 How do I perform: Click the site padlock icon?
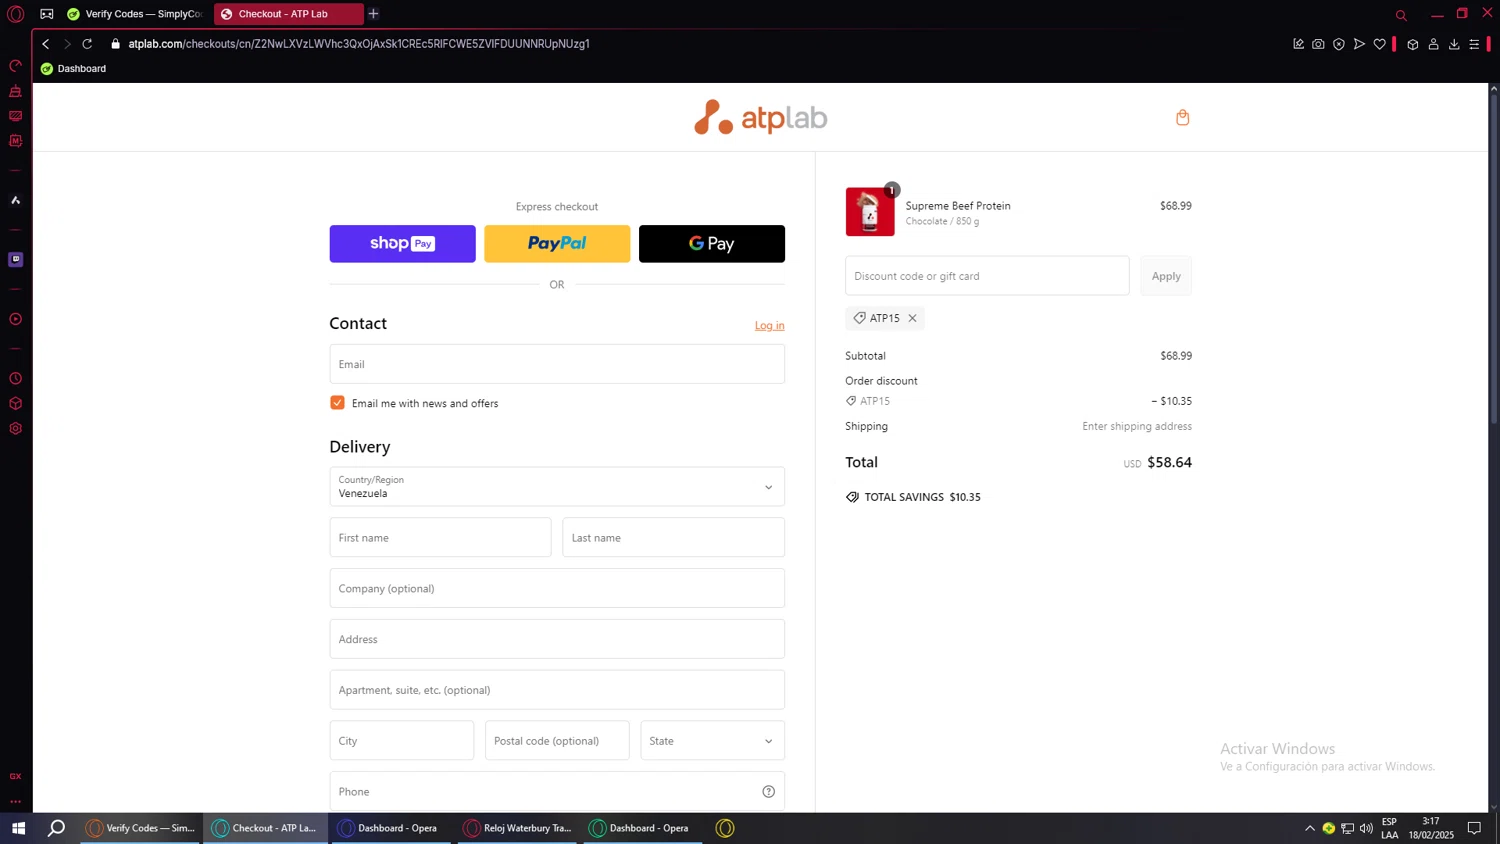coord(115,44)
